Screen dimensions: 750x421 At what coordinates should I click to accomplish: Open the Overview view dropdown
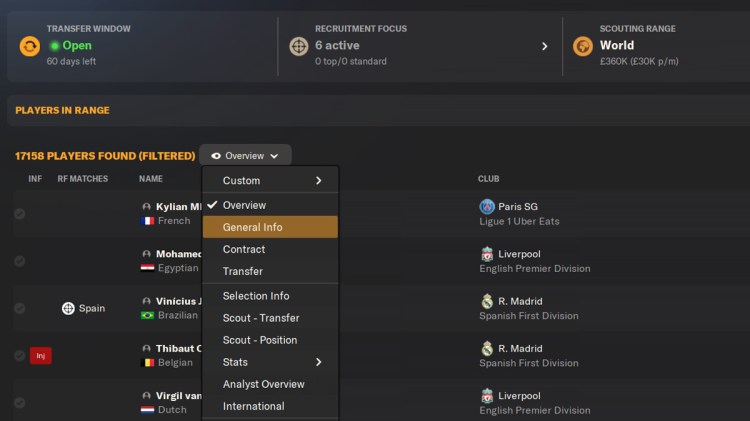pos(245,156)
